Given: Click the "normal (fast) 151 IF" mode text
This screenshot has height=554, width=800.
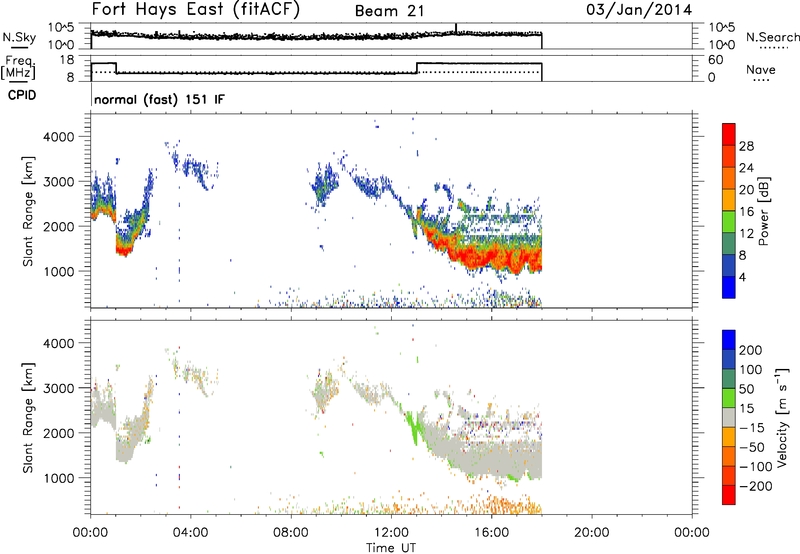Looking at the screenshot, I should [160, 99].
